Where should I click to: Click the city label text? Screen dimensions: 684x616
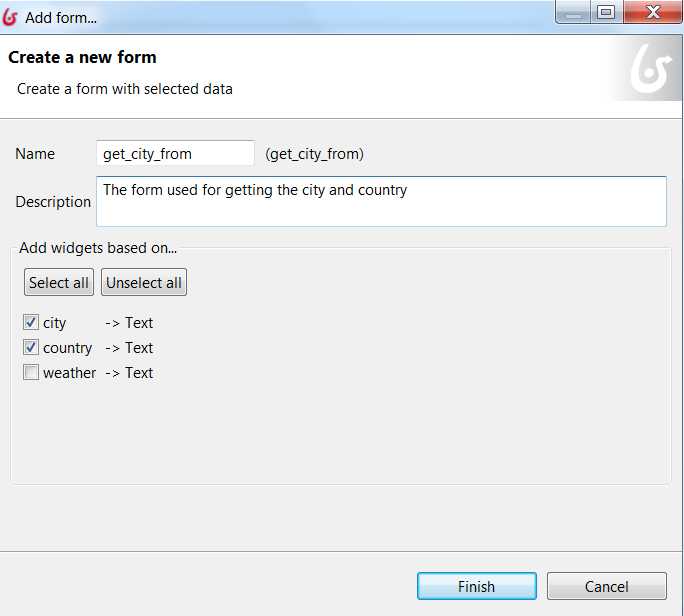(x=55, y=323)
